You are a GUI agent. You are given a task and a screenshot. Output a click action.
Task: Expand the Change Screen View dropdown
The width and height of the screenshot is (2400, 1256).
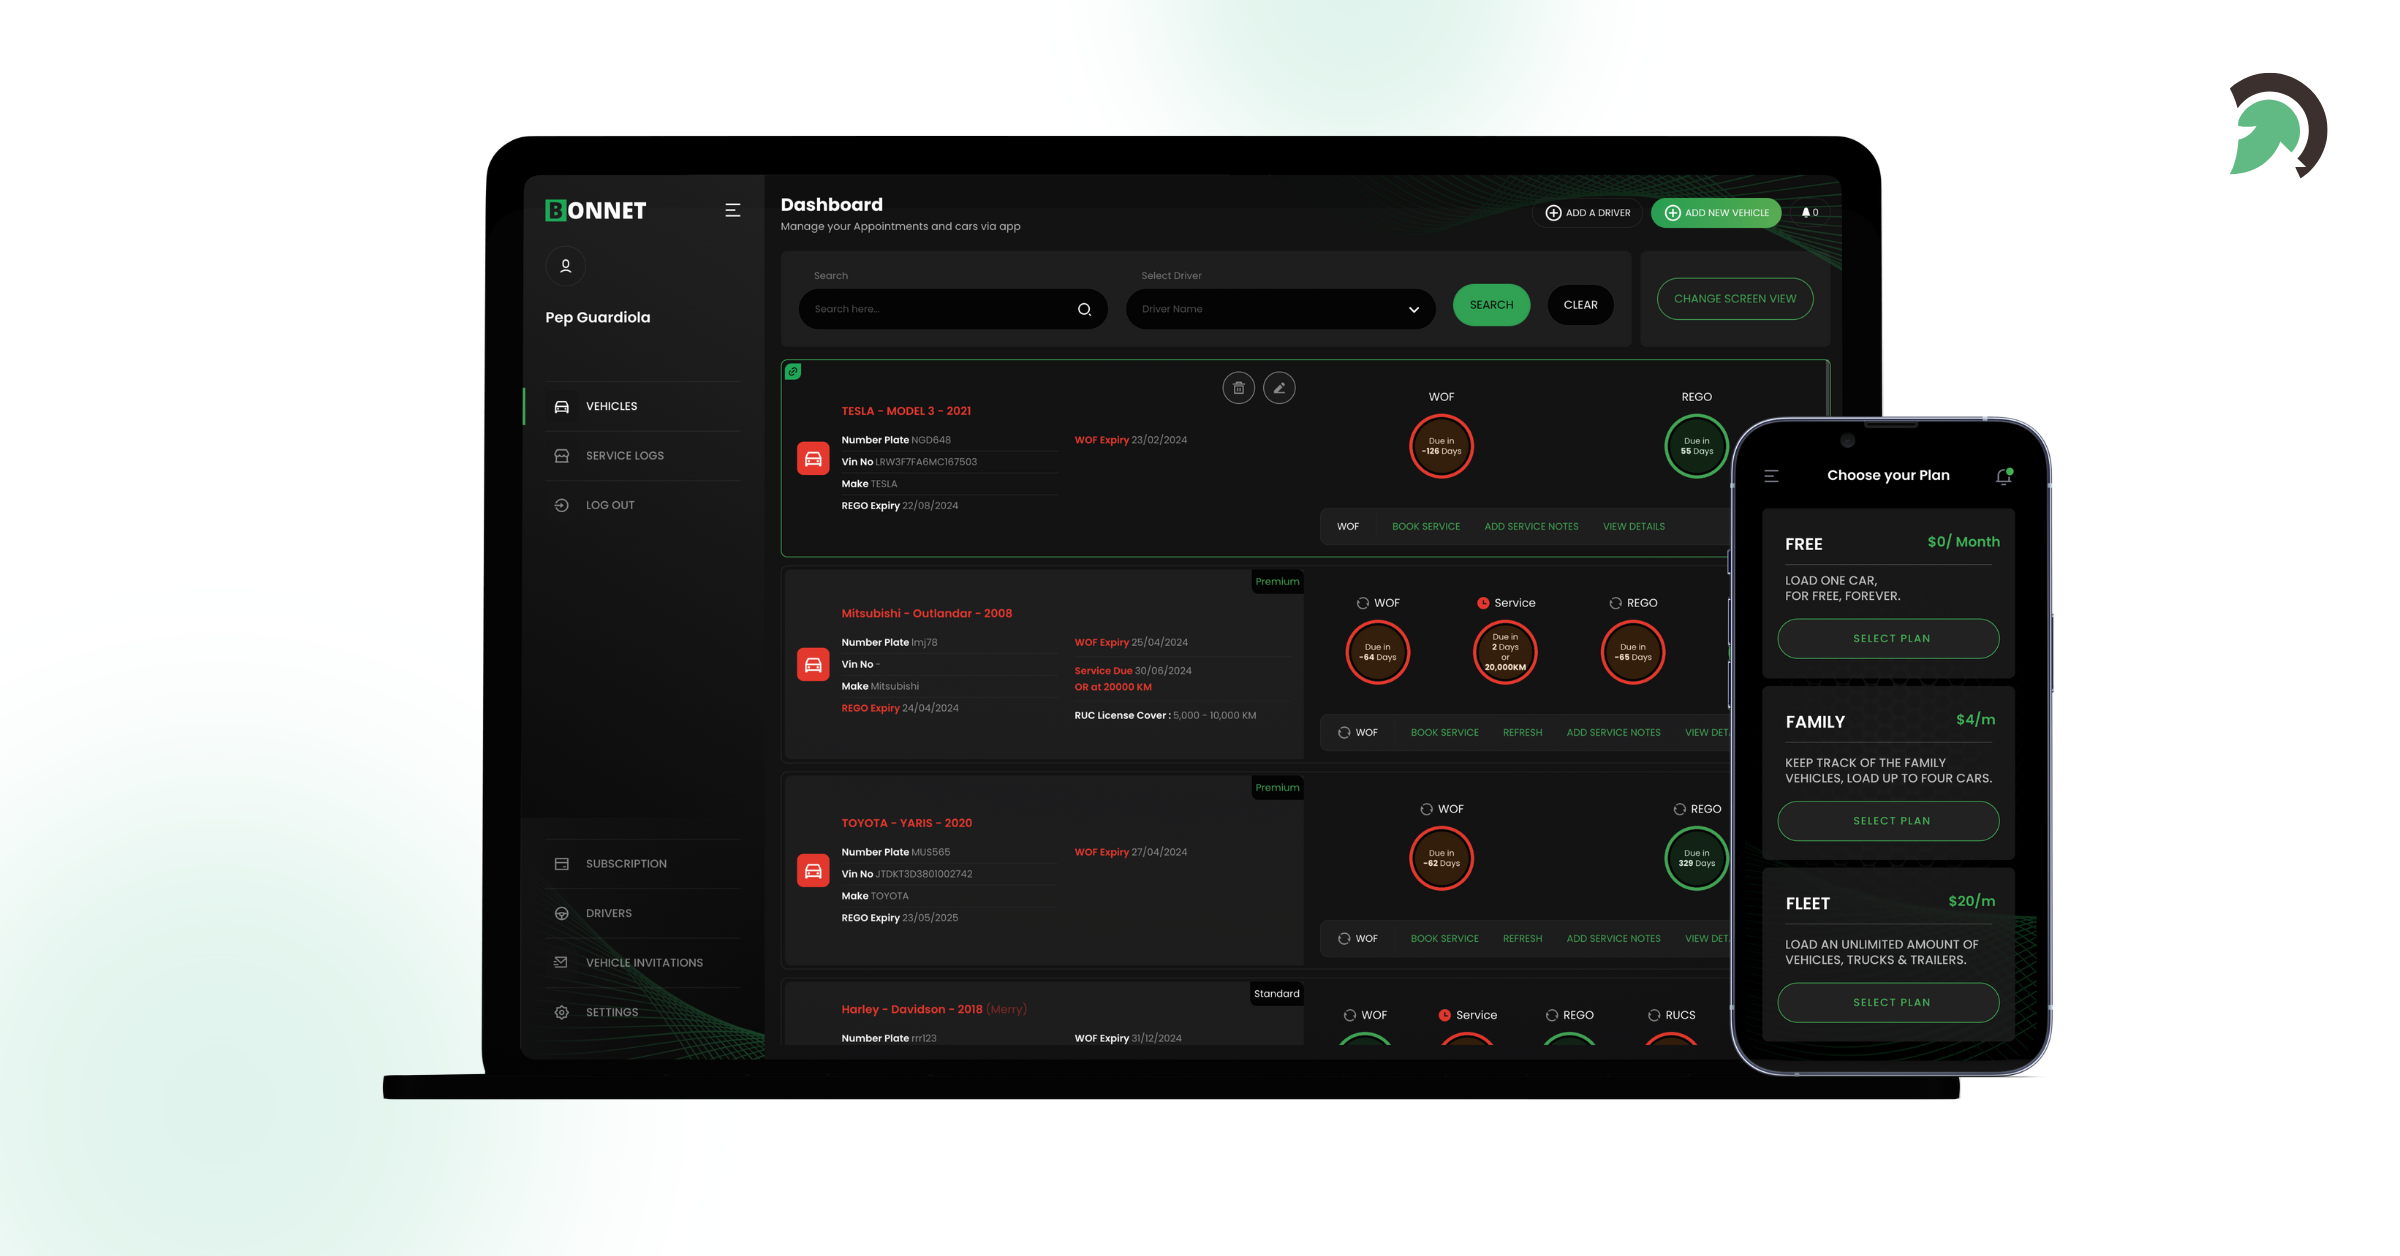tap(1735, 299)
